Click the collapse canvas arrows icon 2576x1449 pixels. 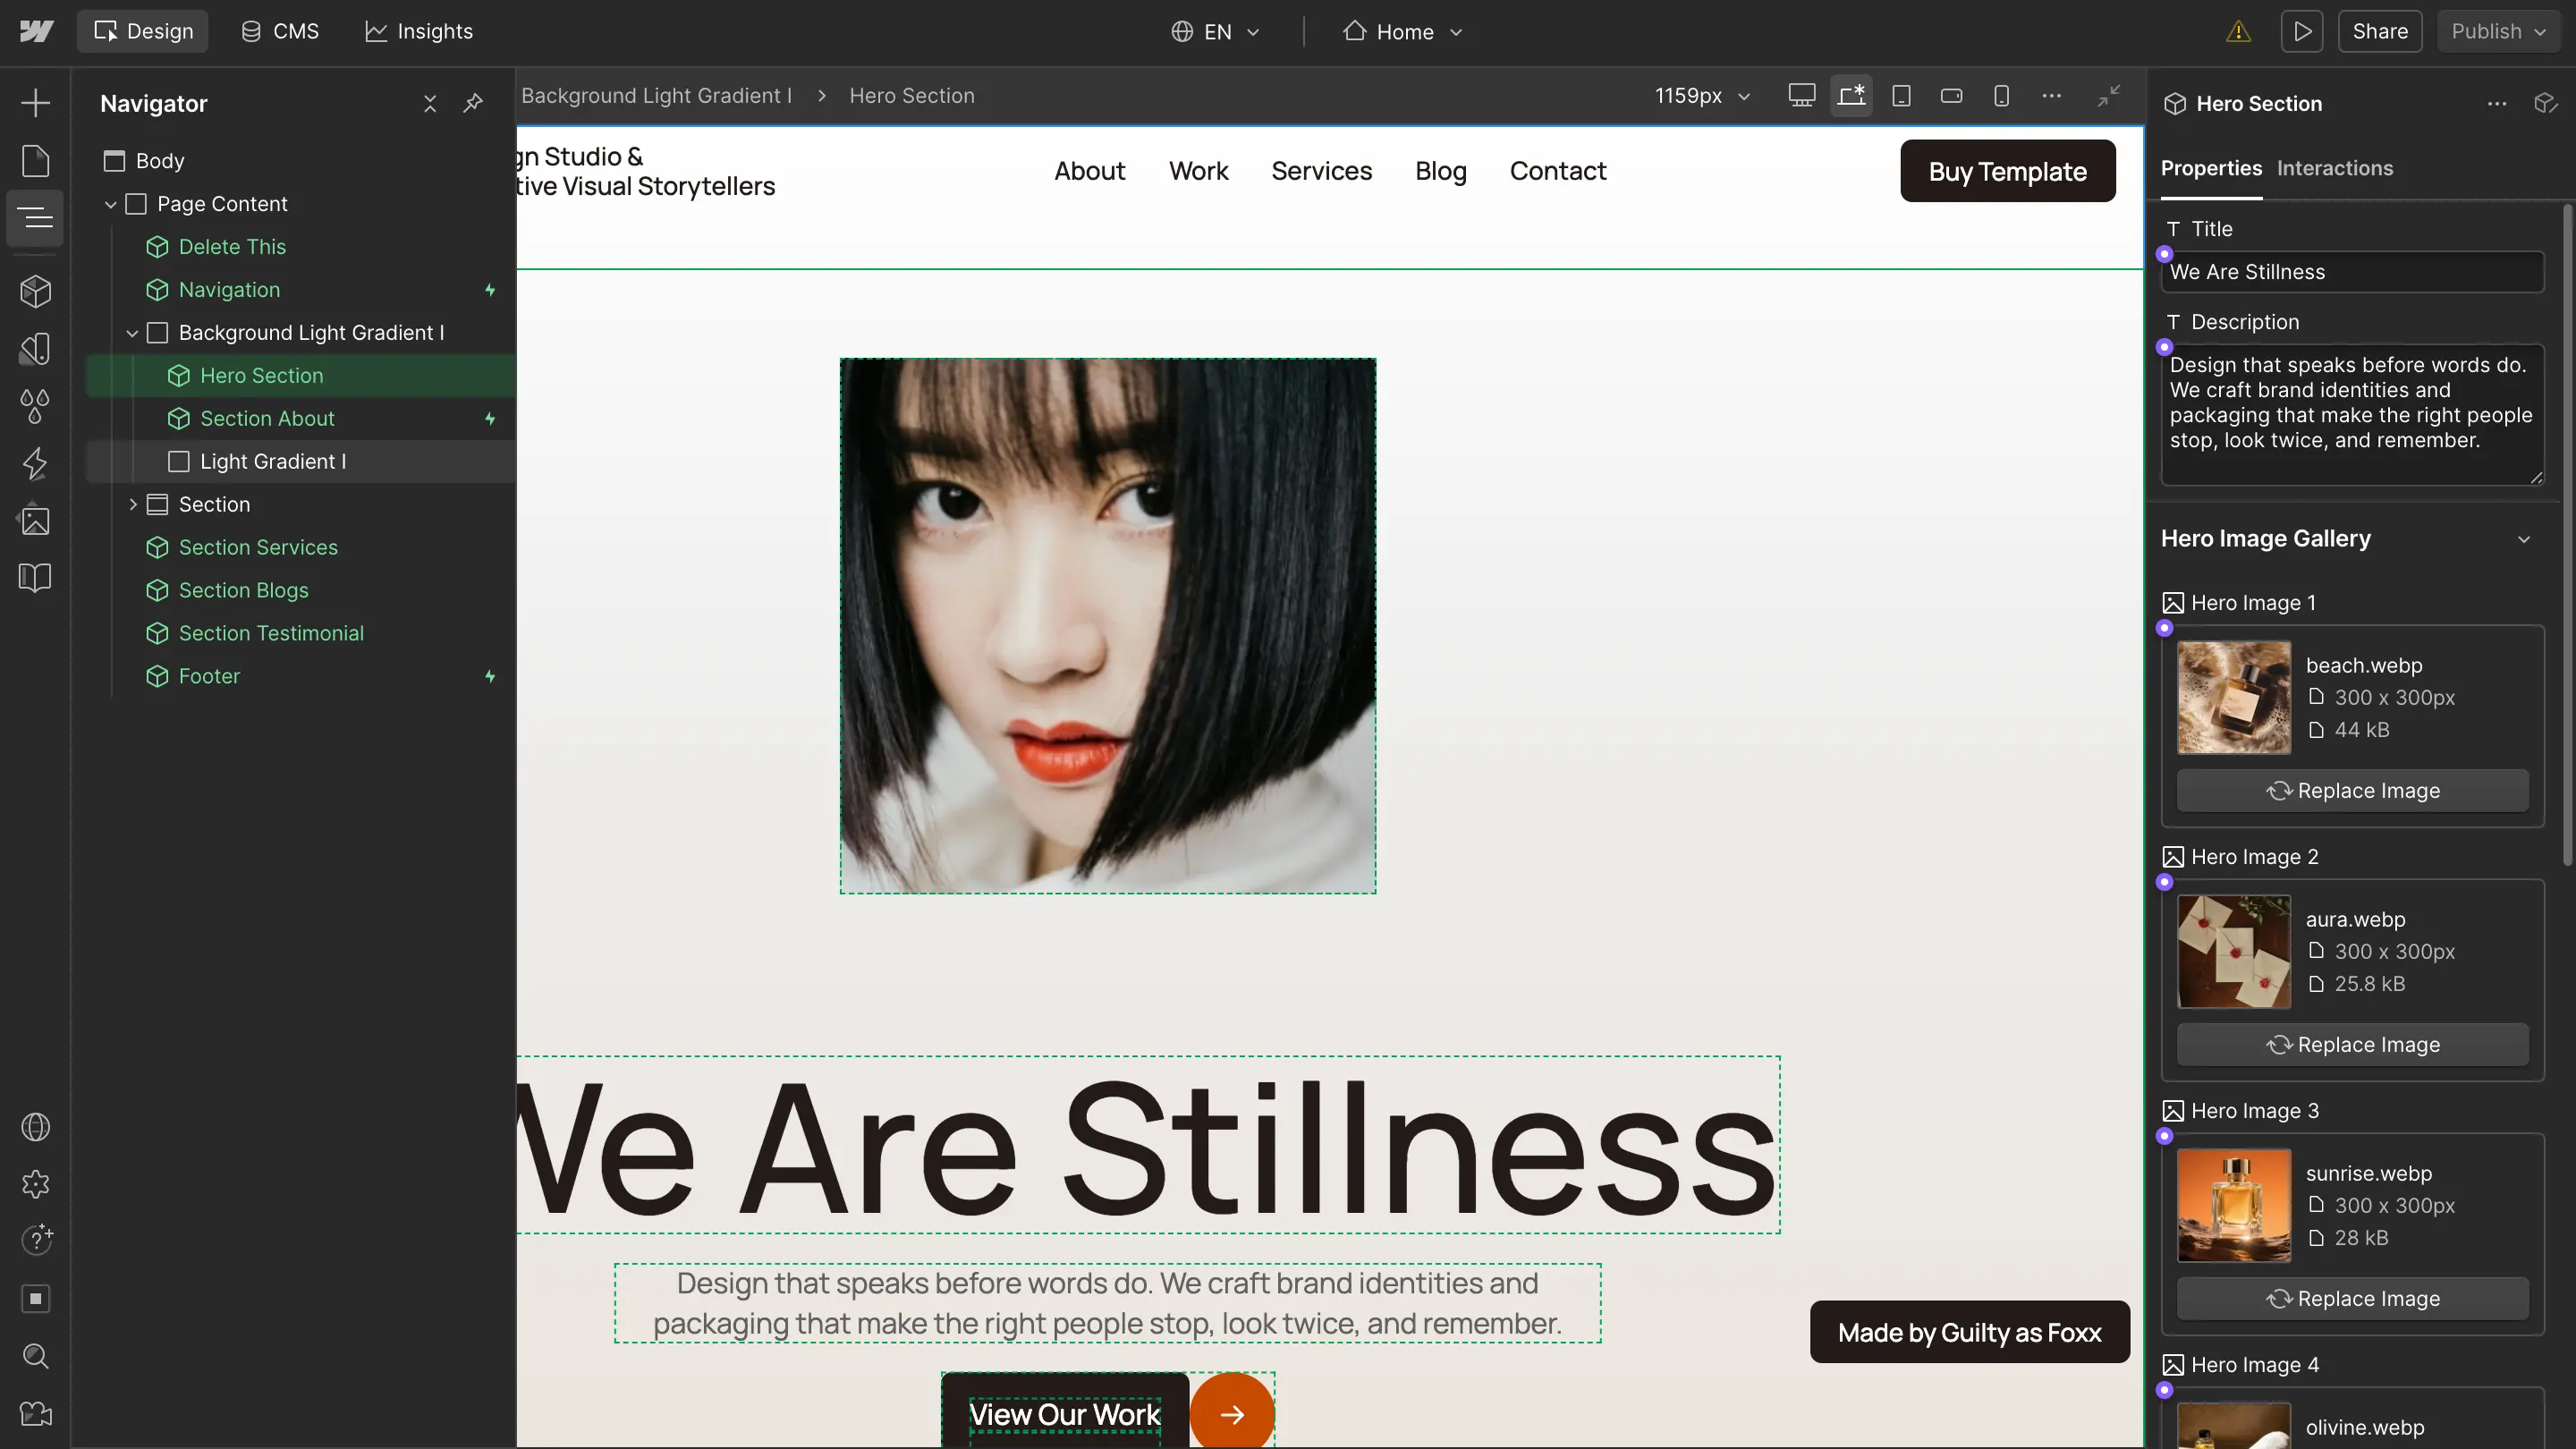[2109, 95]
